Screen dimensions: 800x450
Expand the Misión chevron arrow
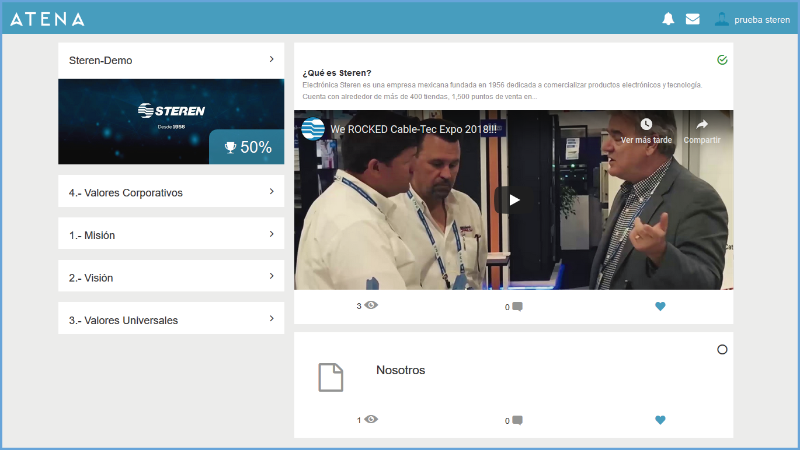(271, 234)
